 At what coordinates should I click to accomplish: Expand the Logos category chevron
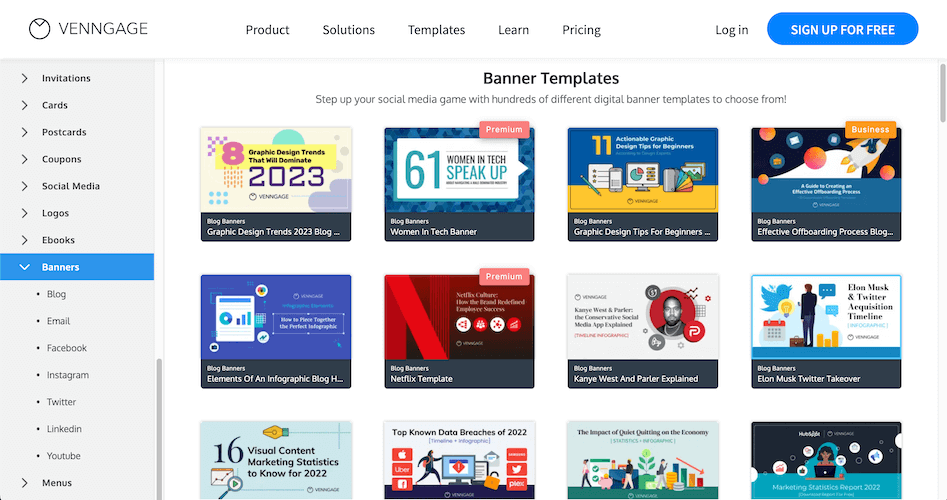pyautogui.click(x=24, y=213)
